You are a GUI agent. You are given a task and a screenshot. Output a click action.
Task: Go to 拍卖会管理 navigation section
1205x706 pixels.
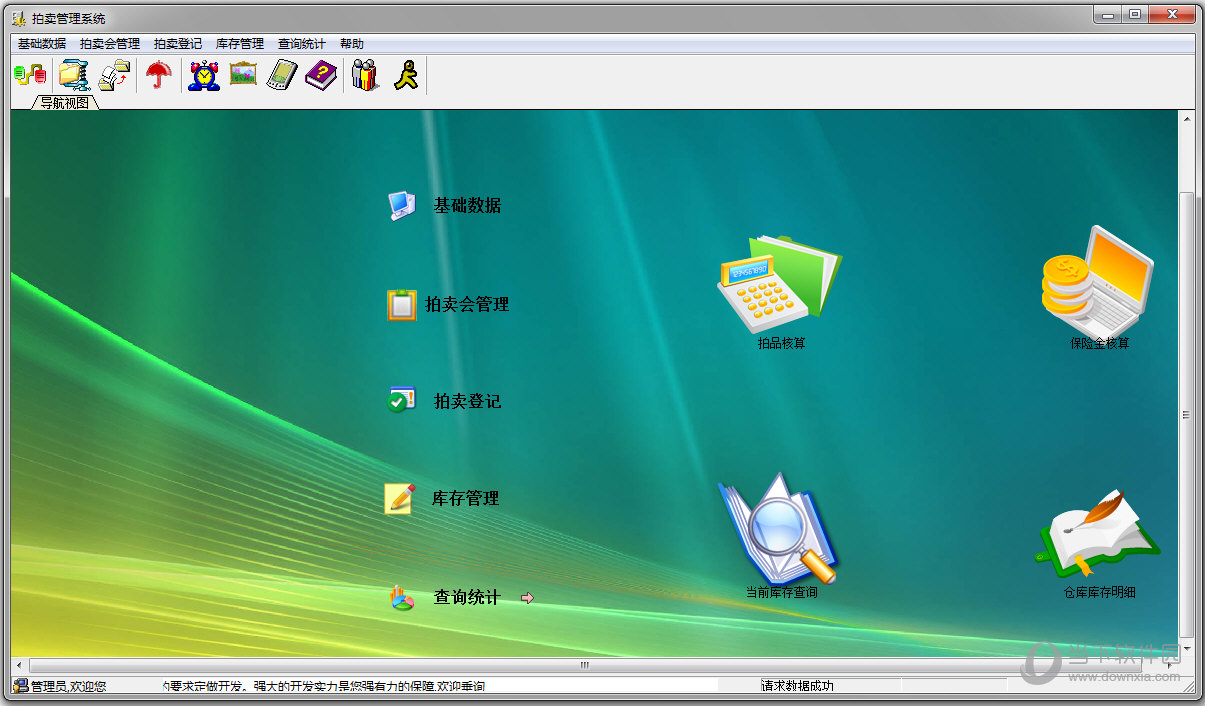467,305
